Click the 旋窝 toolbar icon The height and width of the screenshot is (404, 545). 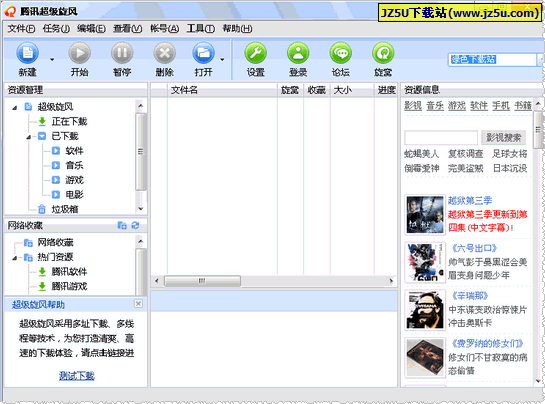pos(383,53)
